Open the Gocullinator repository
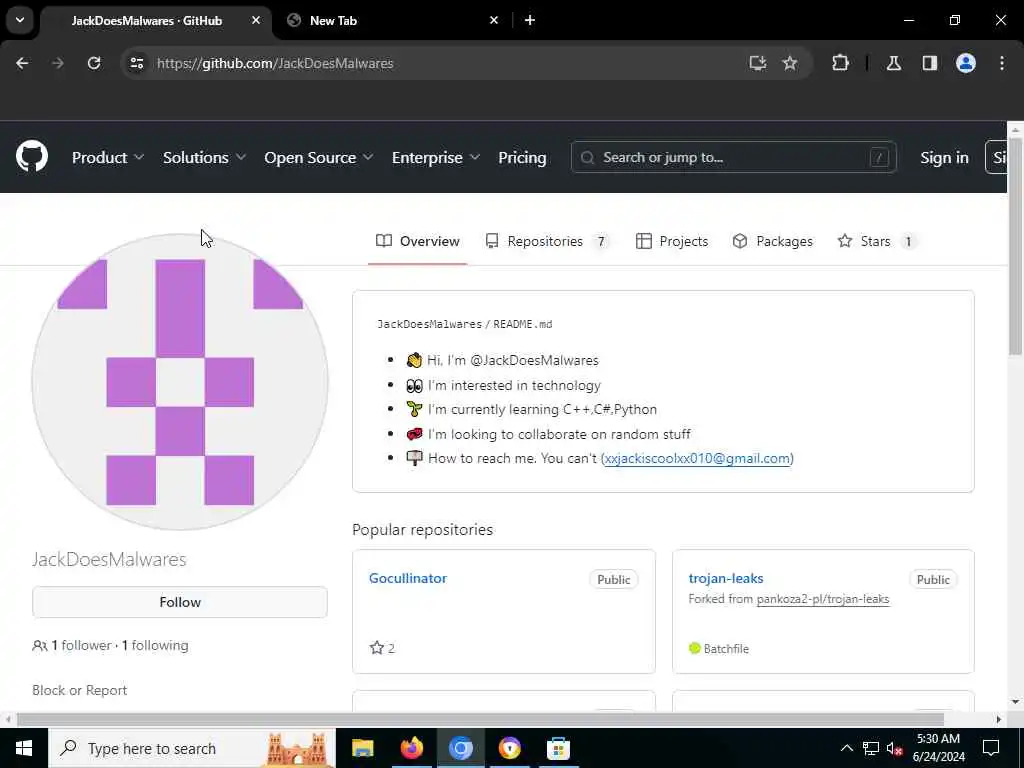1024x768 pixels. click(408, 578)
